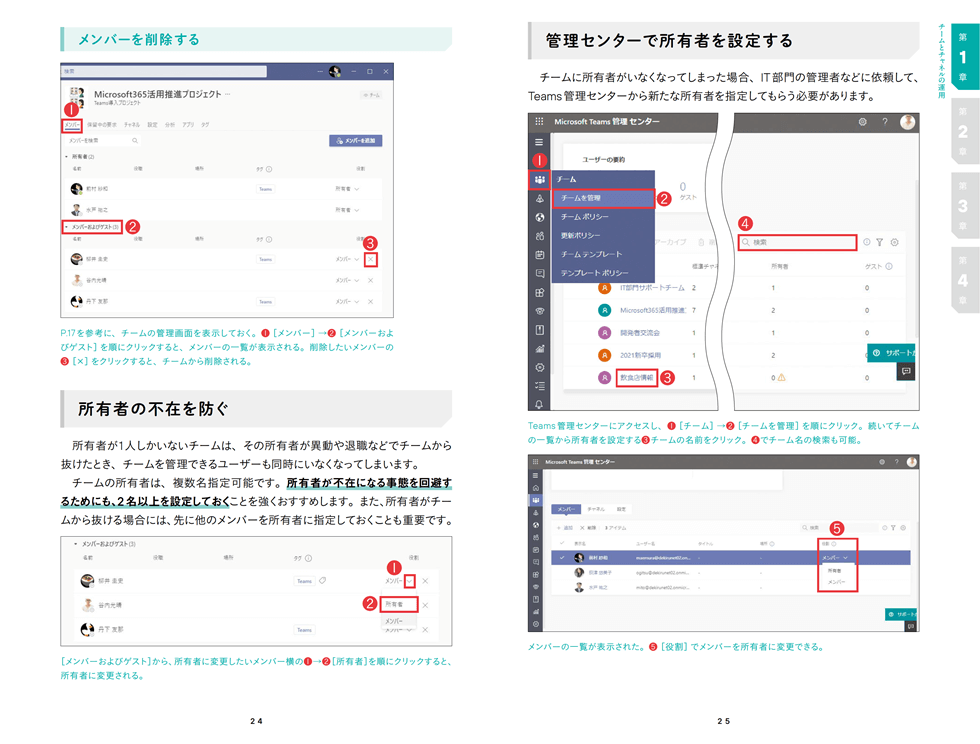Open the feedback chat icon below the support button
980x744 pixels.
pyautogui.click(x=906, y=371)
